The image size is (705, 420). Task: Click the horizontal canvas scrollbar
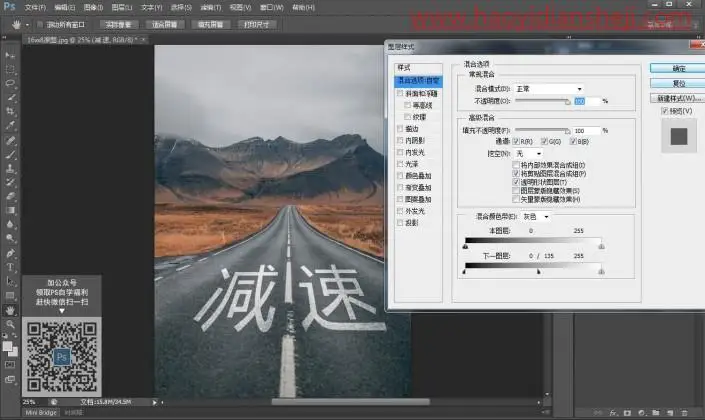[351, 402]
